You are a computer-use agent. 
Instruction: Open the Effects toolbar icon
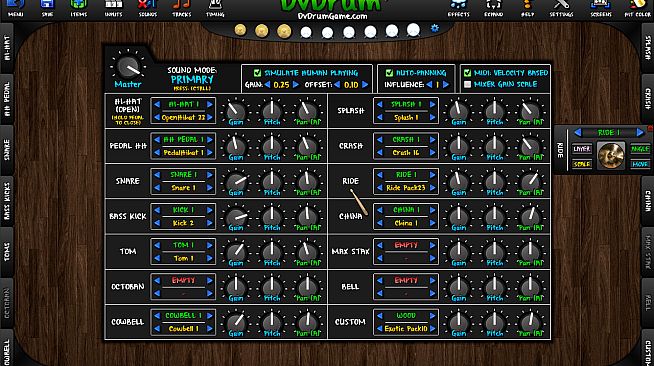click(x=458, y=8)
